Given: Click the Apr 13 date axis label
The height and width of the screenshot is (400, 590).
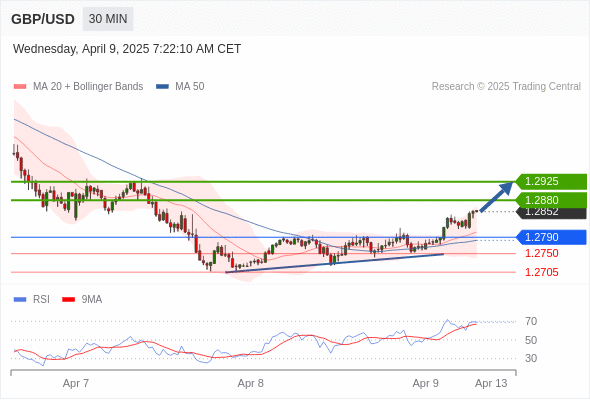Looking at the screenshot, I should point(491,383).
